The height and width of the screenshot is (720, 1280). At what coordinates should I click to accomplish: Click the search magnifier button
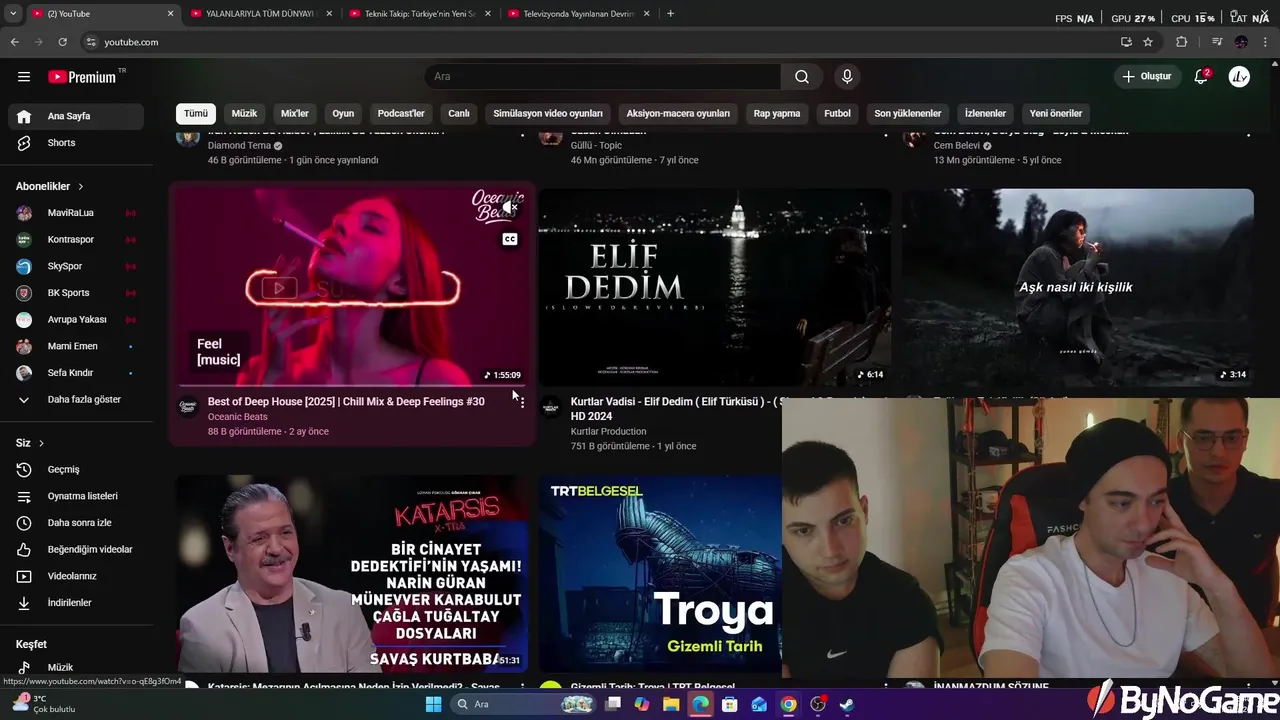point(802,77)
